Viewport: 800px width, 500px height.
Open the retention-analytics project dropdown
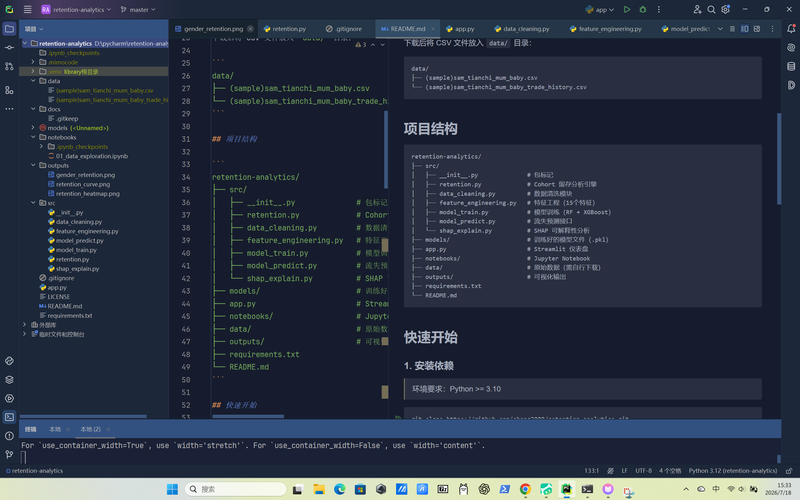[x=76, y=9]
